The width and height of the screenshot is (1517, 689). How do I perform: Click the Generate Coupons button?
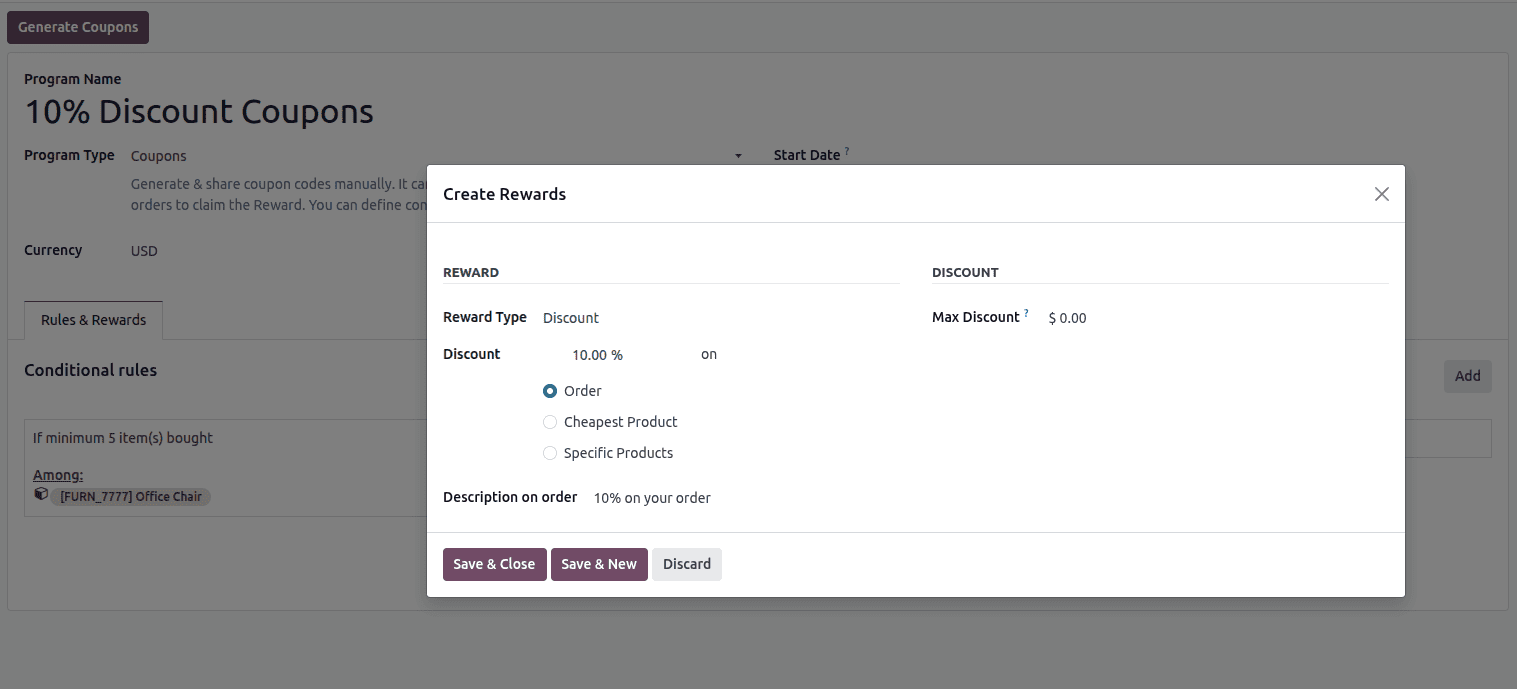tap(77, 27)
